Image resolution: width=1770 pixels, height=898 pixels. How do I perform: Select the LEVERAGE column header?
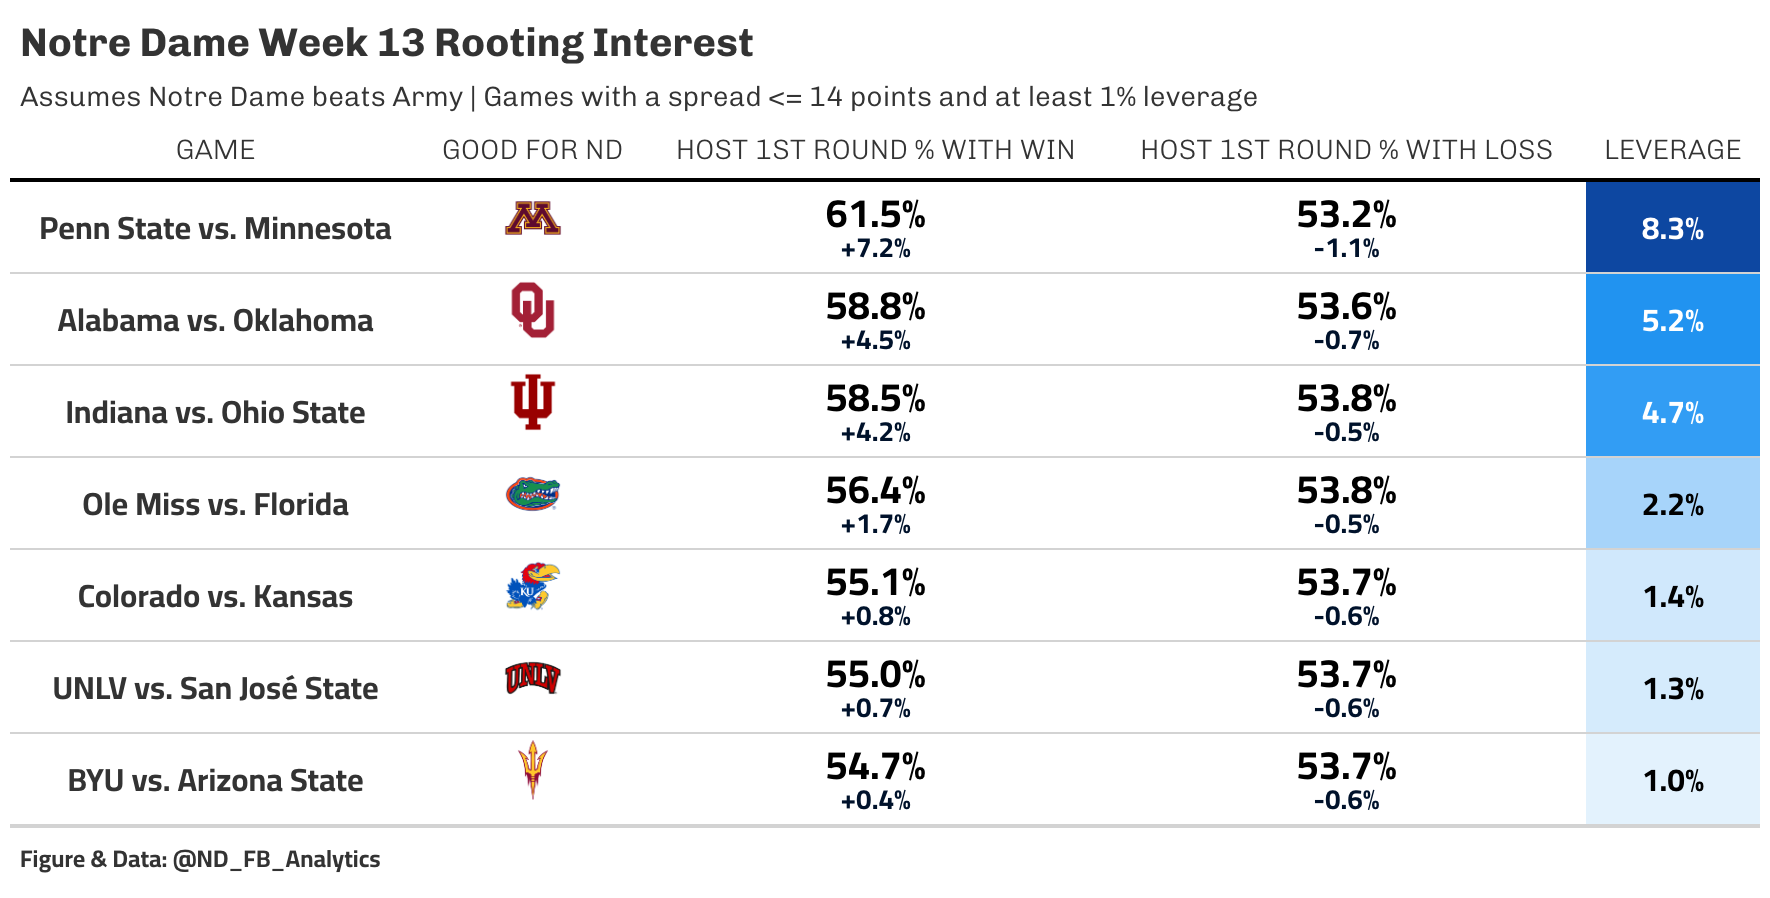(1673, 150)
